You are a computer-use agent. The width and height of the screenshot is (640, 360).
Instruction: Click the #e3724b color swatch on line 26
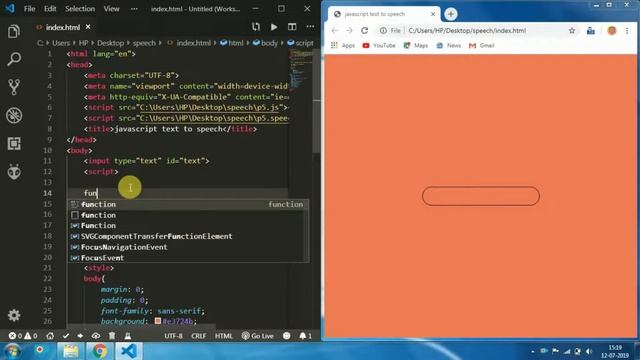point(158,321)
